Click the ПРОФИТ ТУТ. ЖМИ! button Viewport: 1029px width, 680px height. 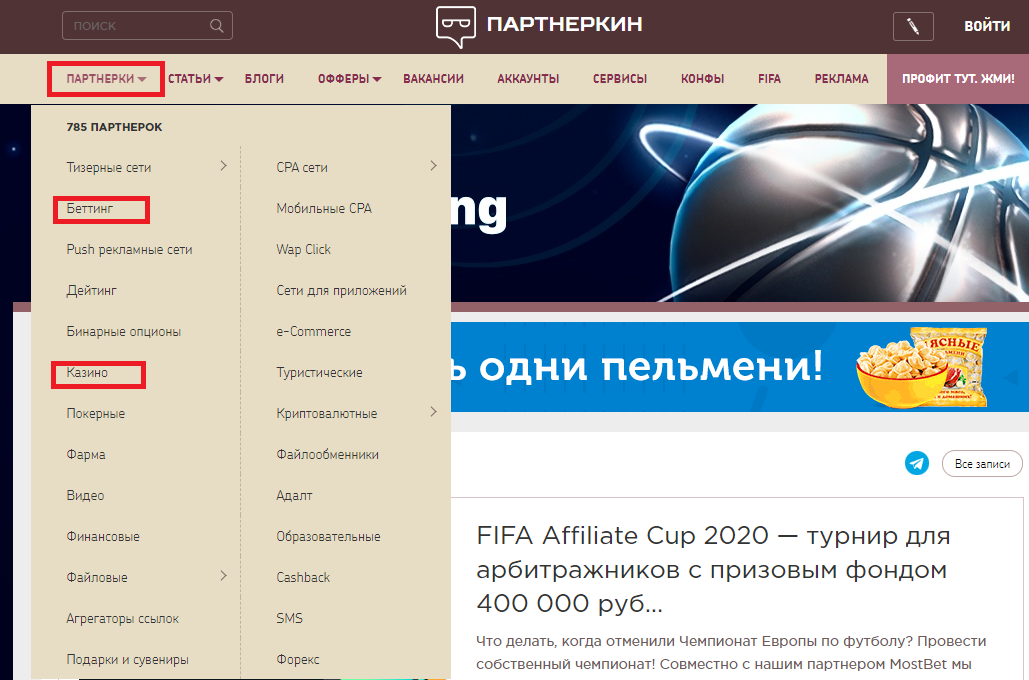coord(958,79)
